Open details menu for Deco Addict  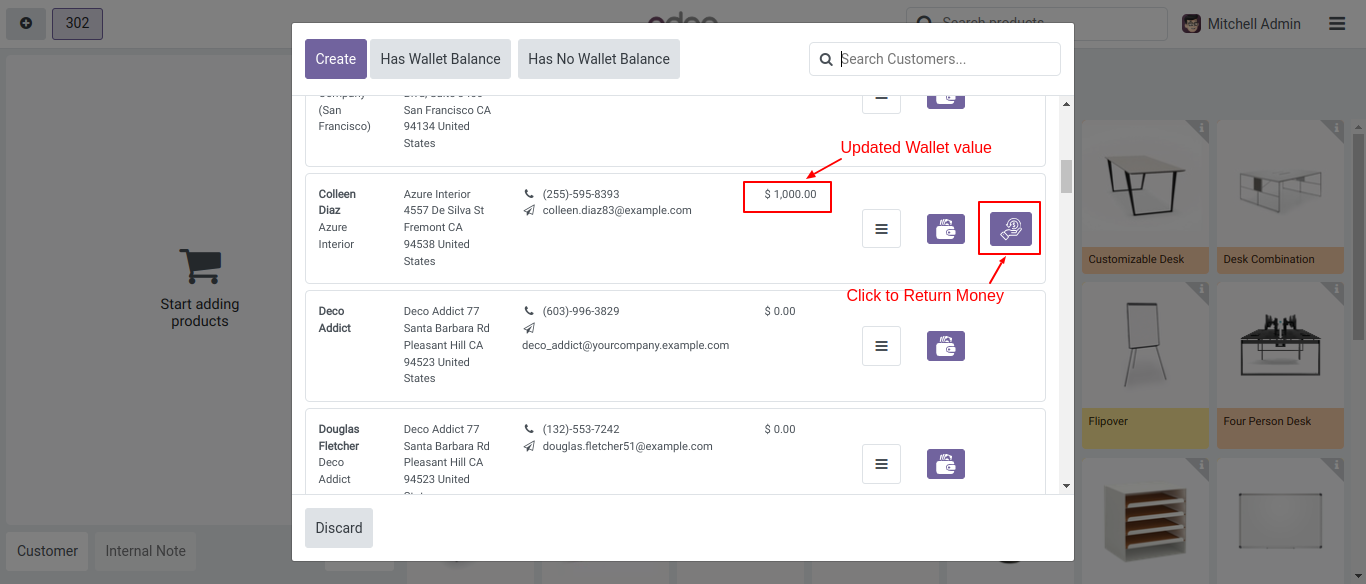pos(881,346)
